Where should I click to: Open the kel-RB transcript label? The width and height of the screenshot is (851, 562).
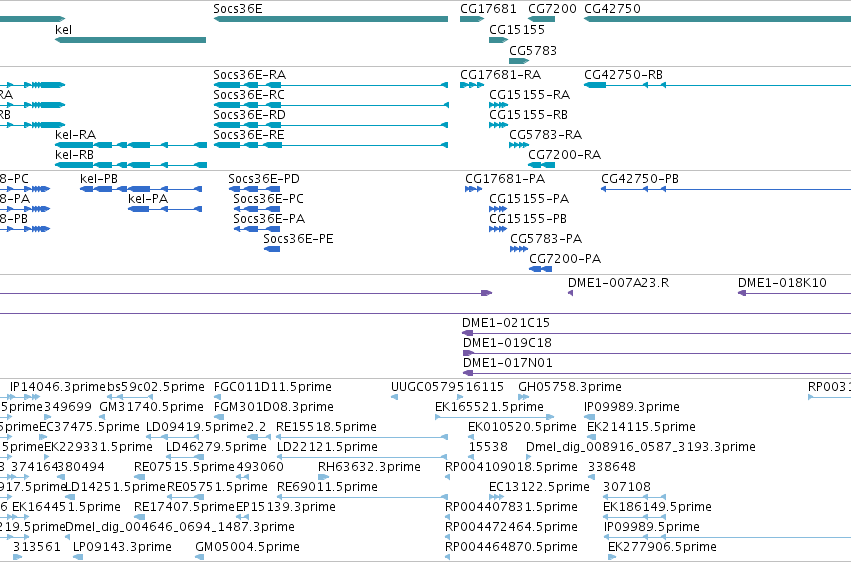74,155
